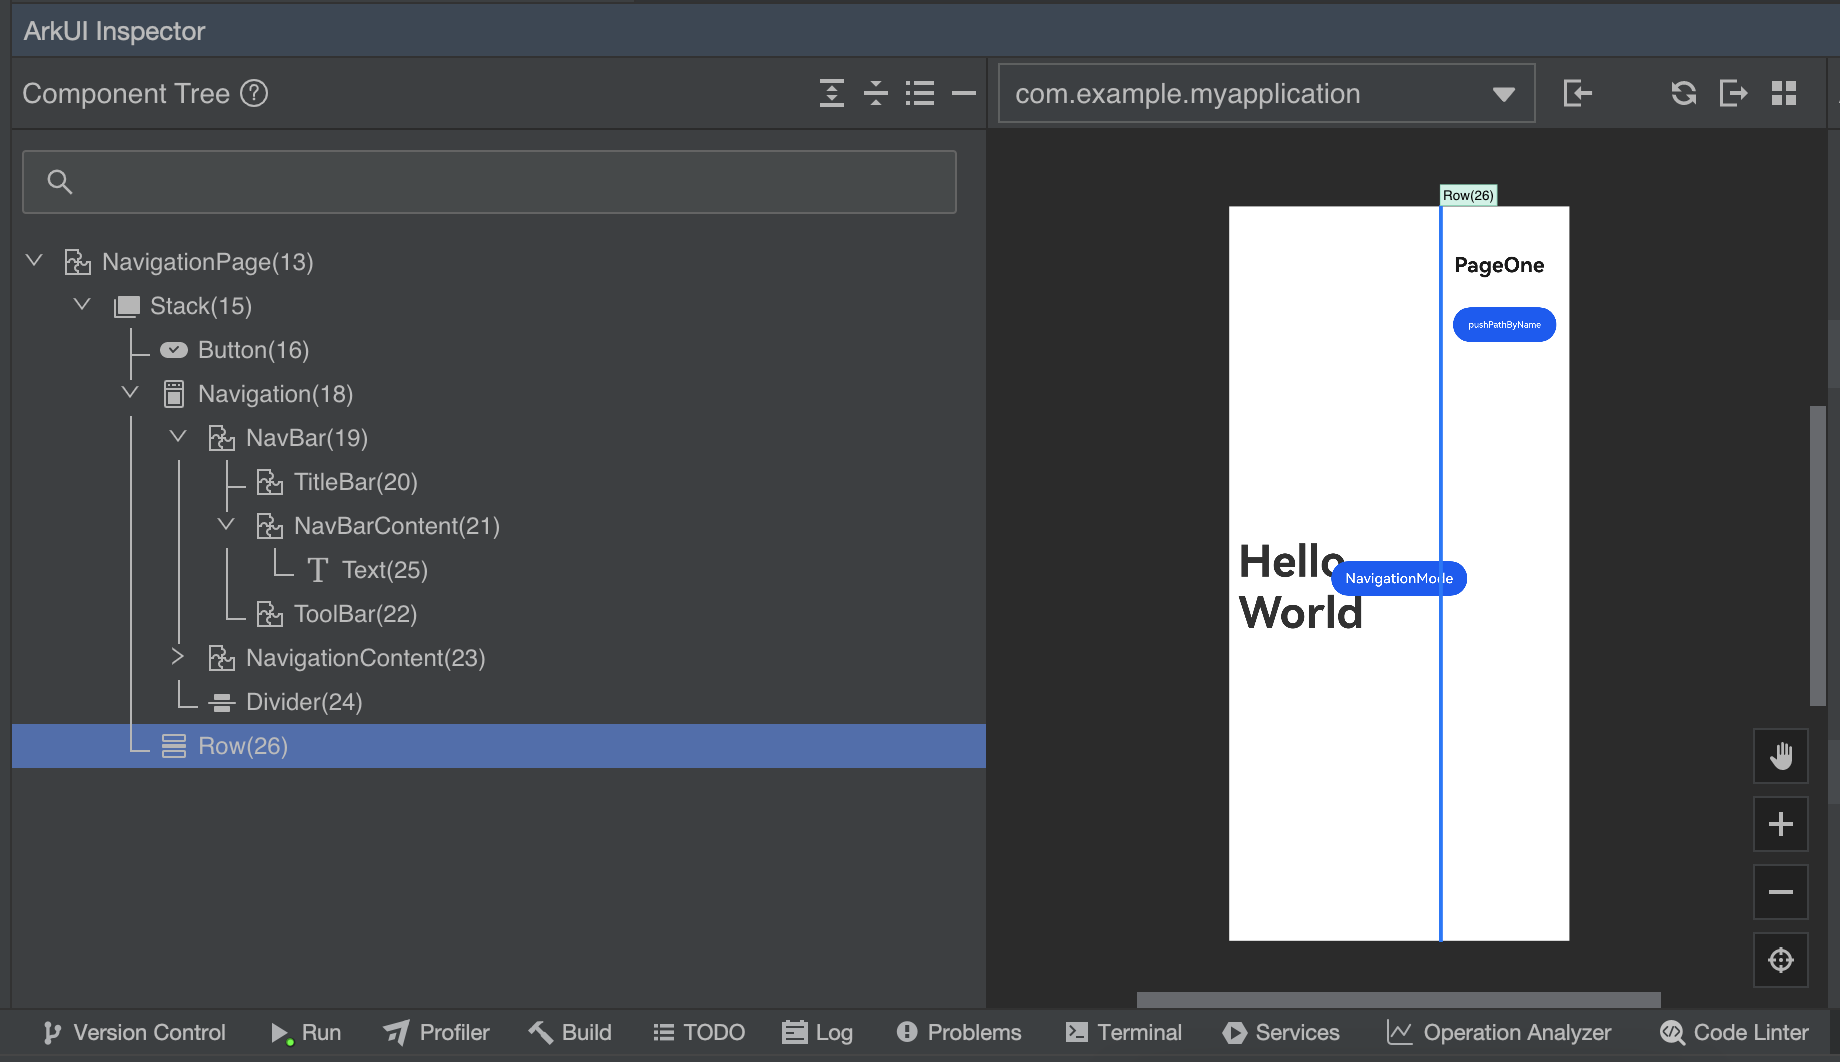Click the PageOne title in preview
The image size is (1840, 1062).
pyautogui.click(x=1499, y=265)
